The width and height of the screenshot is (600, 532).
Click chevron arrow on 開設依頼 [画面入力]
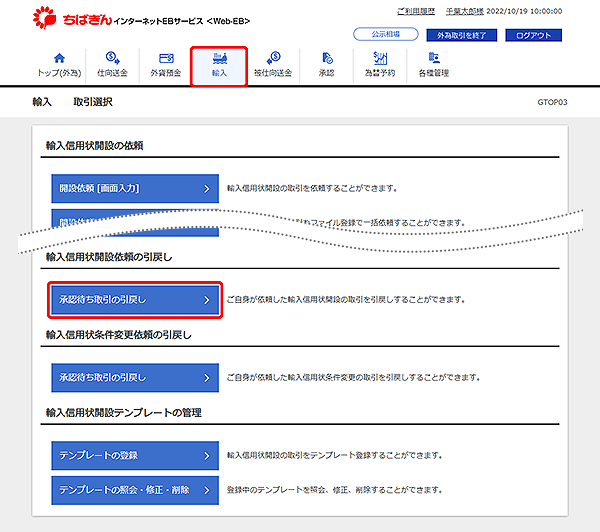[207, 189]
